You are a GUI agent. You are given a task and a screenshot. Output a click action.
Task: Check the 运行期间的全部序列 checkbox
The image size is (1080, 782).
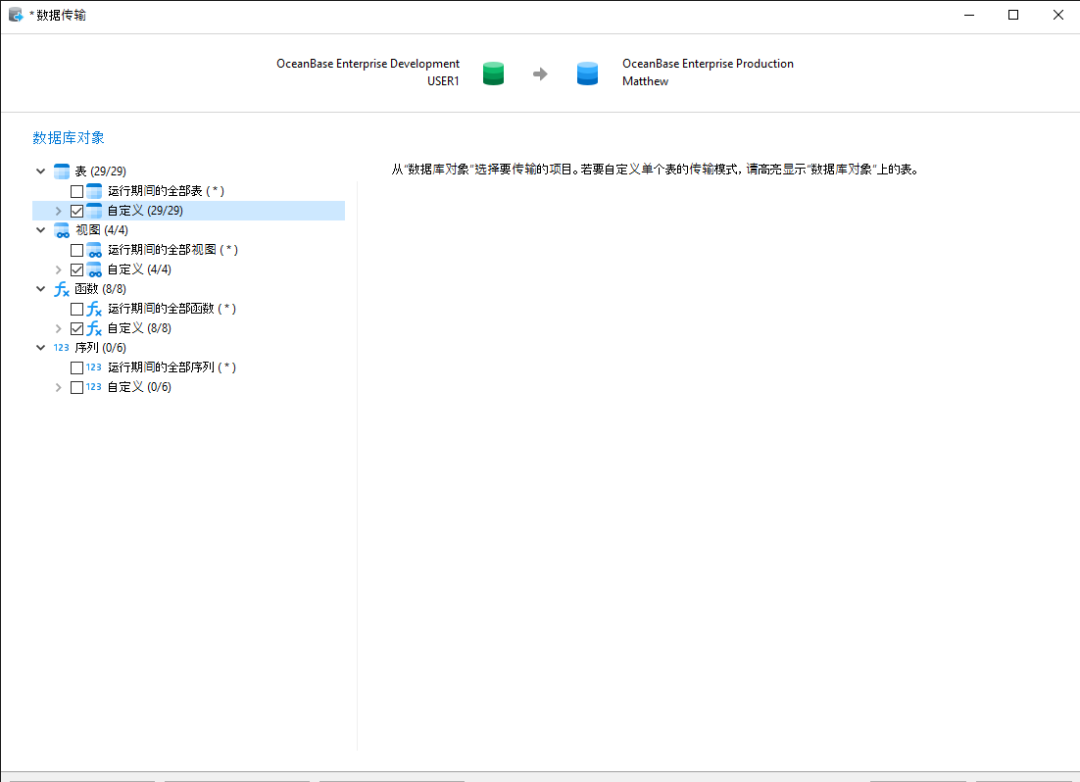click(77, 368)
